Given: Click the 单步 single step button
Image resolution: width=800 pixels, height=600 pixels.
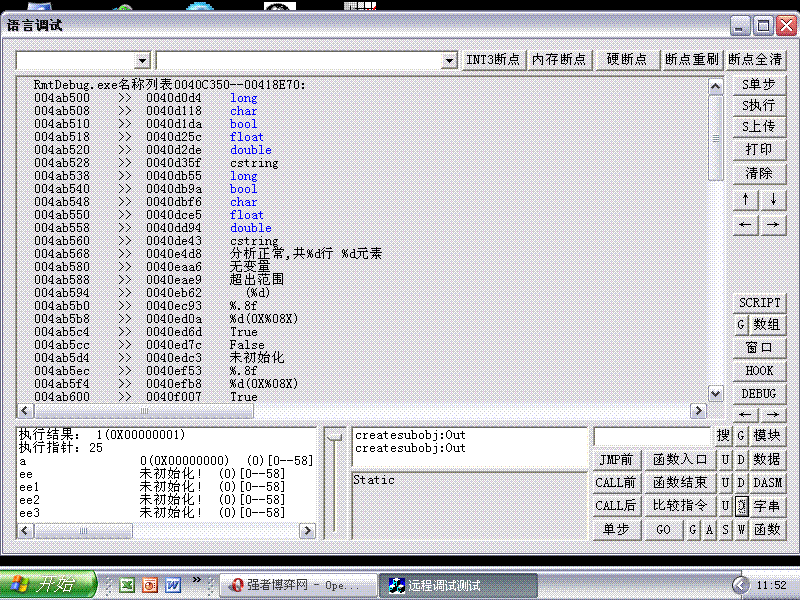Looking at the screenshot, I should point(616,530).
